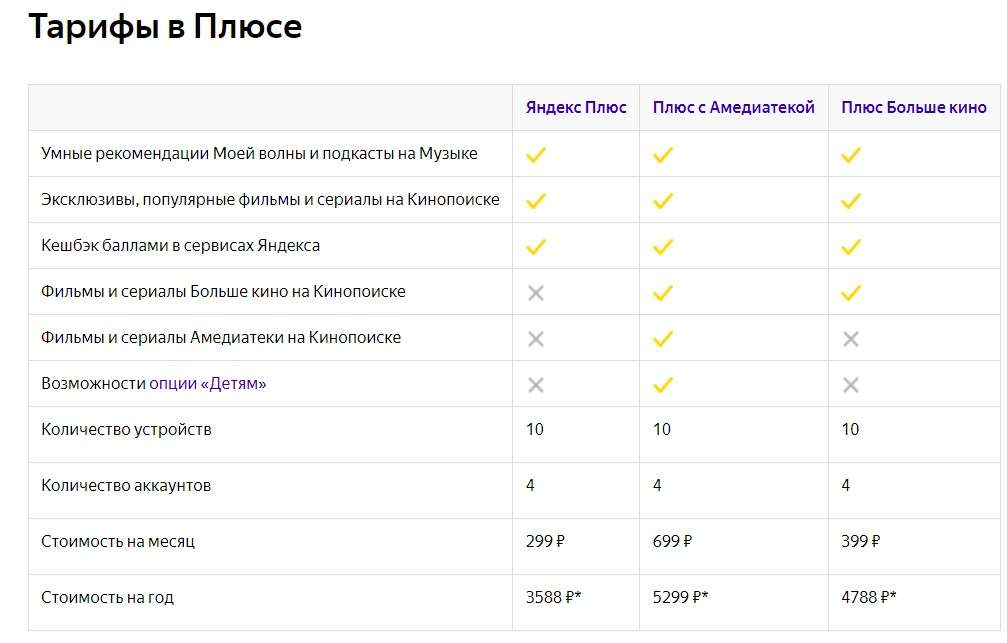Click account count 4 under Яндекс Плюс

pyautogui.click(x=530, y=485)
